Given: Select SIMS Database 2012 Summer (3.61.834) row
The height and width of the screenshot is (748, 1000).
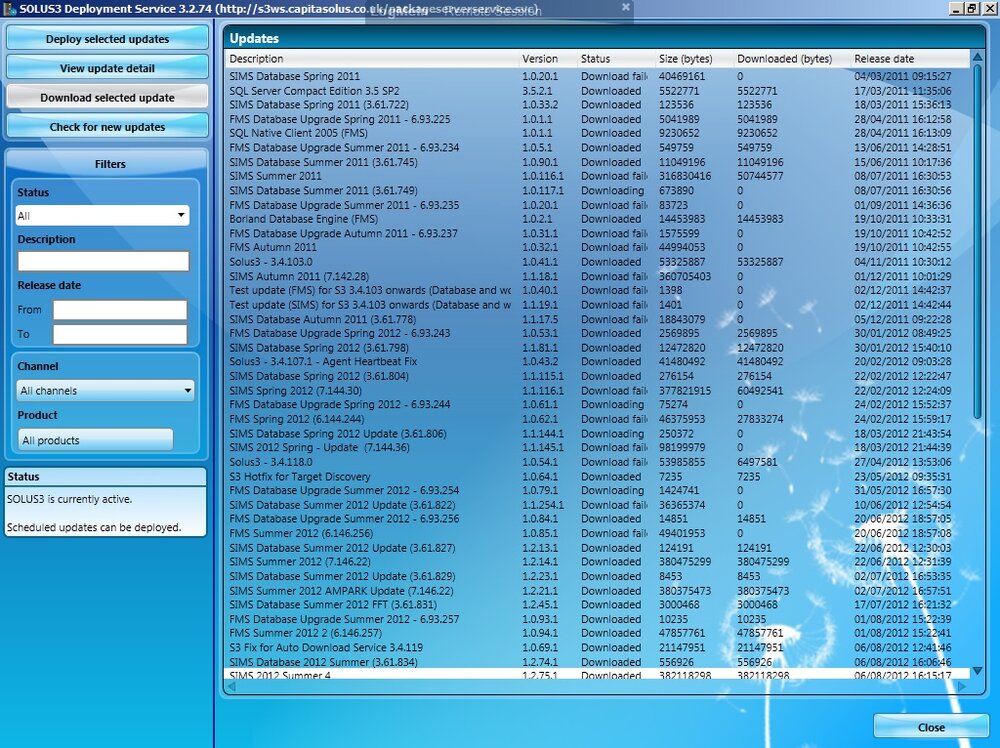Looking at the screenshot, I should point(597,662).
